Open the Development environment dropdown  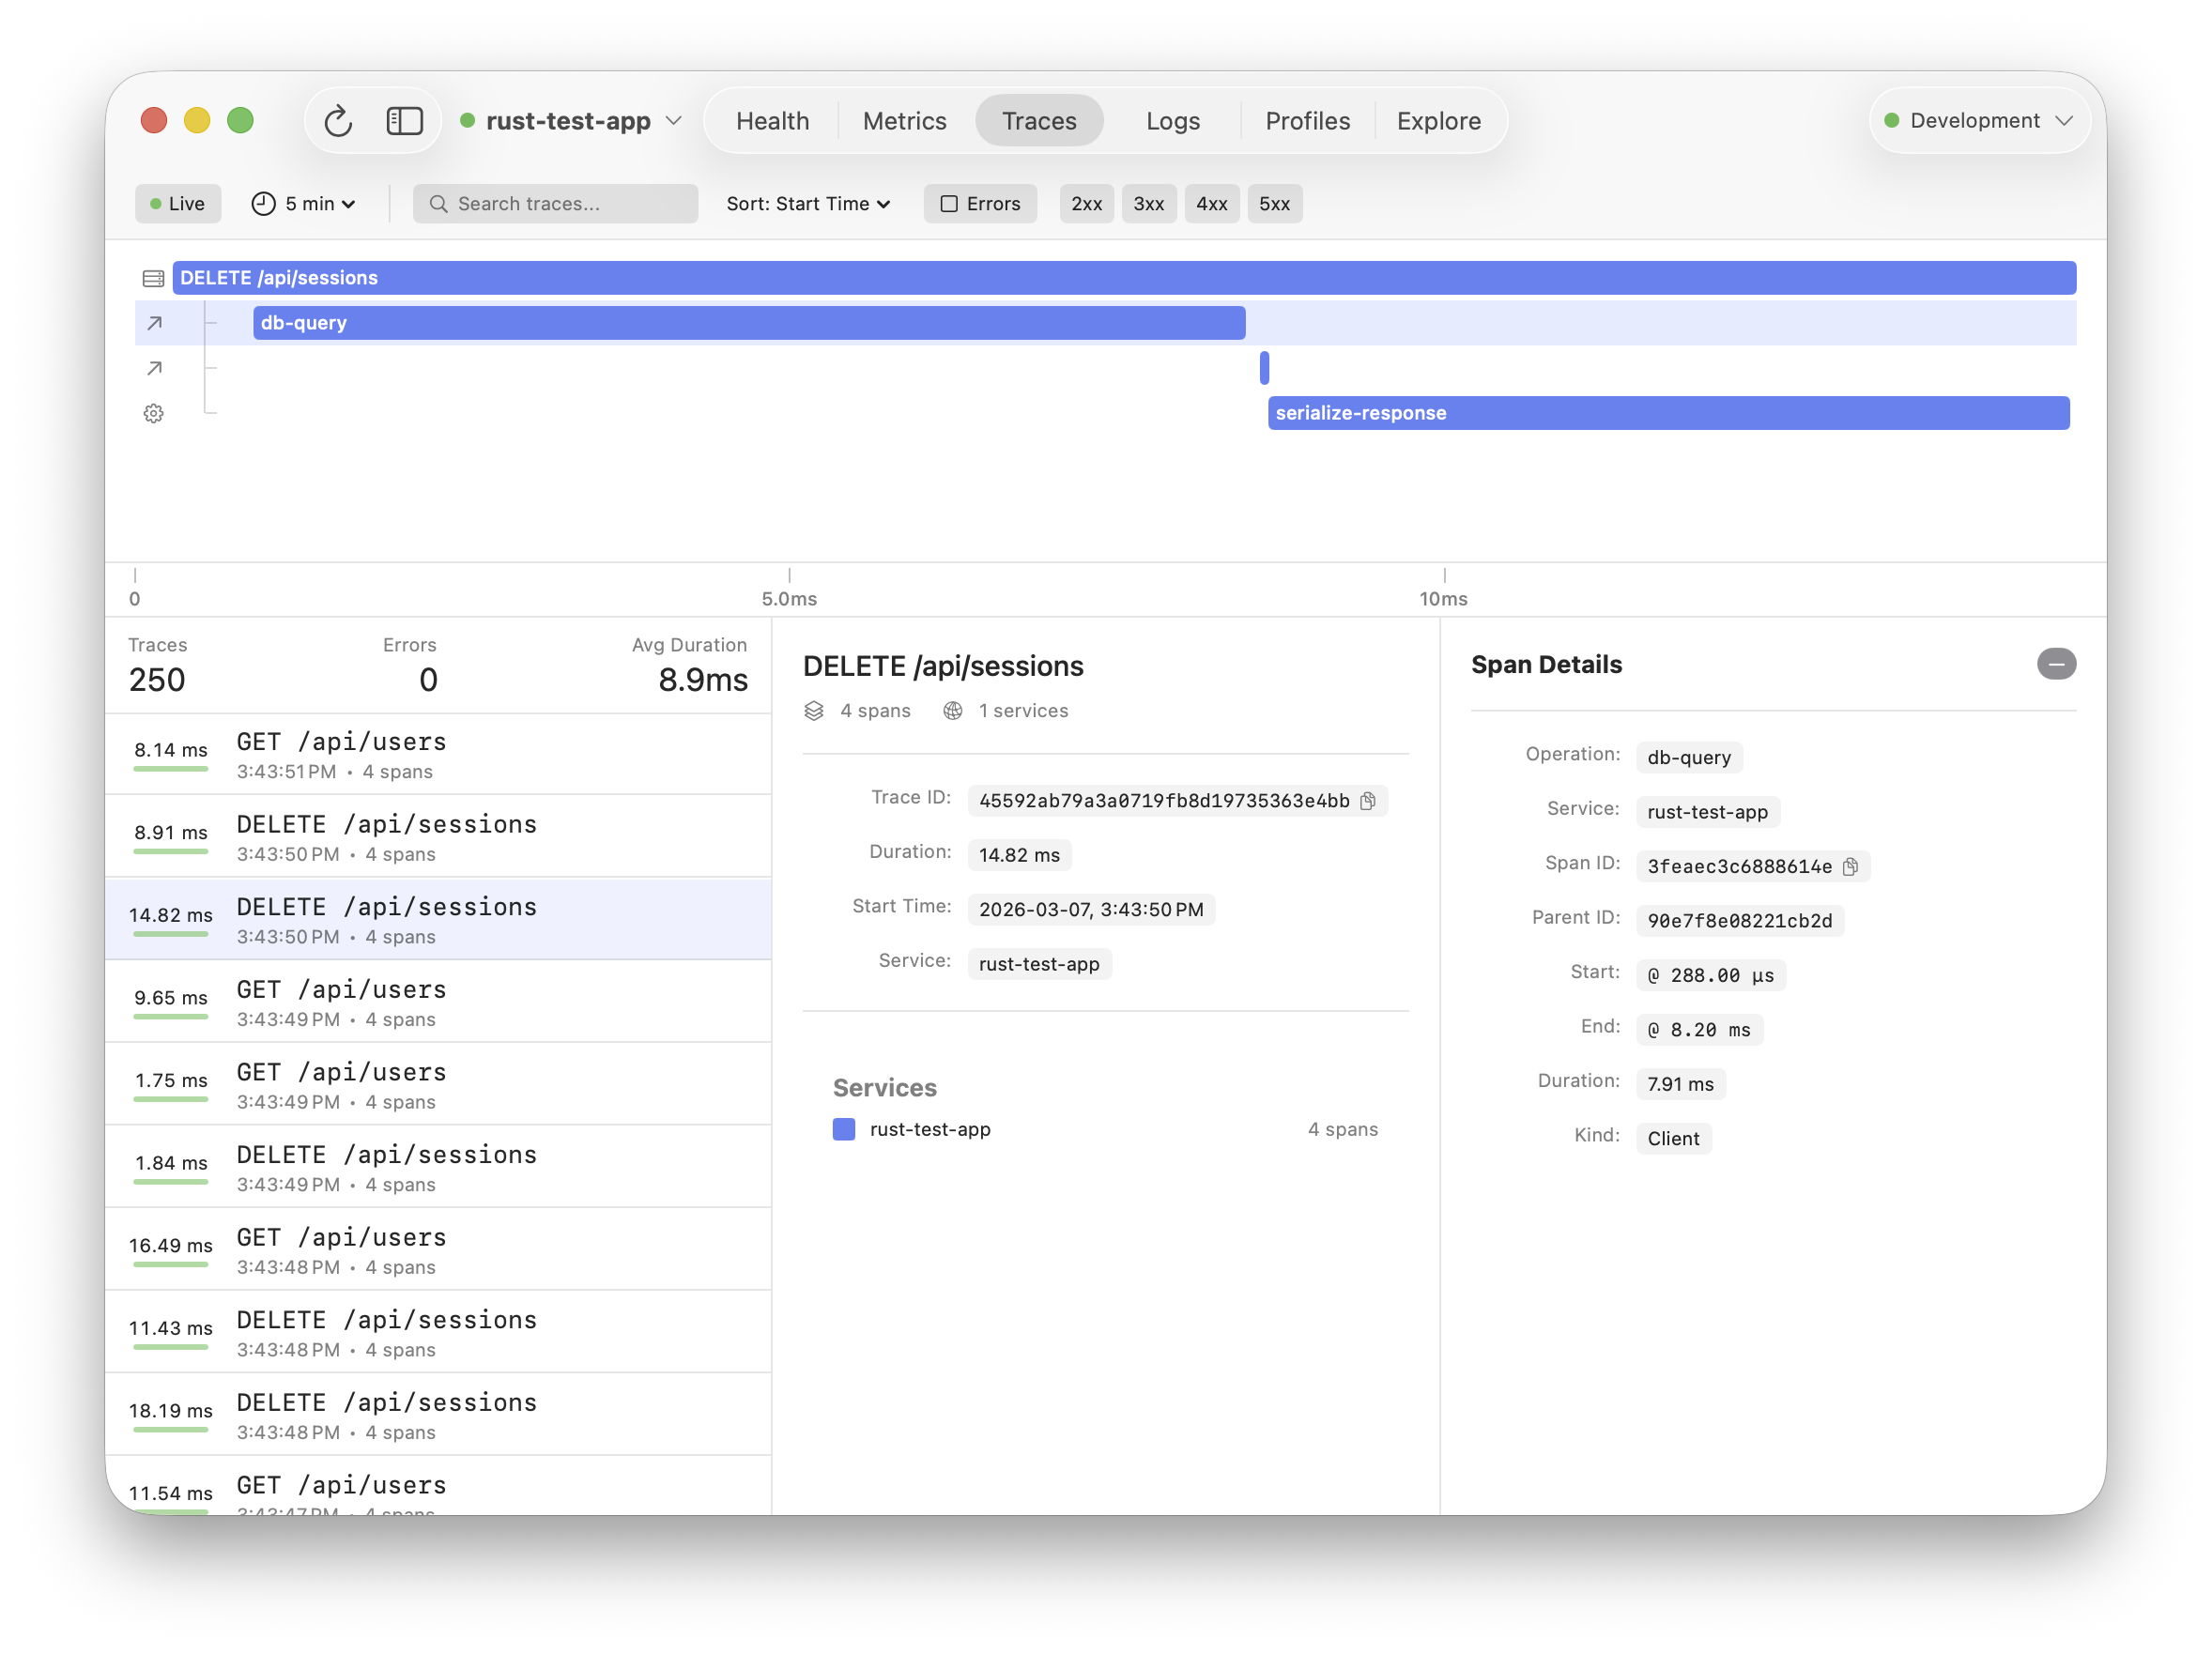click(x=1978, y=121)
